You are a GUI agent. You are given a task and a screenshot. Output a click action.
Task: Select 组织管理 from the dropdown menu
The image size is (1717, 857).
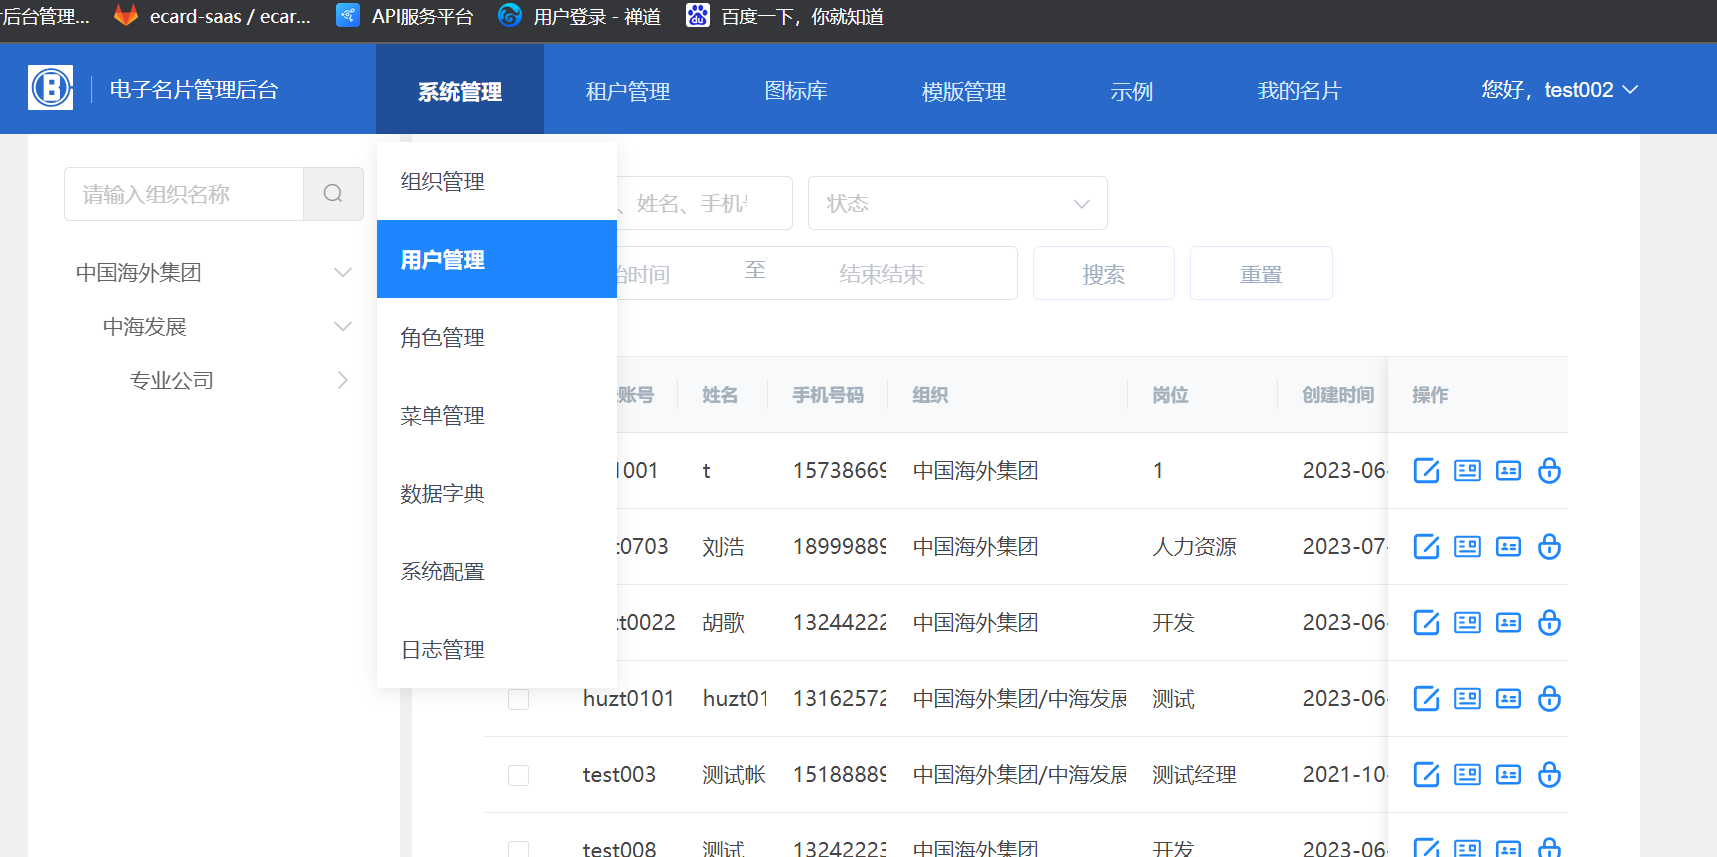(497, 181)
